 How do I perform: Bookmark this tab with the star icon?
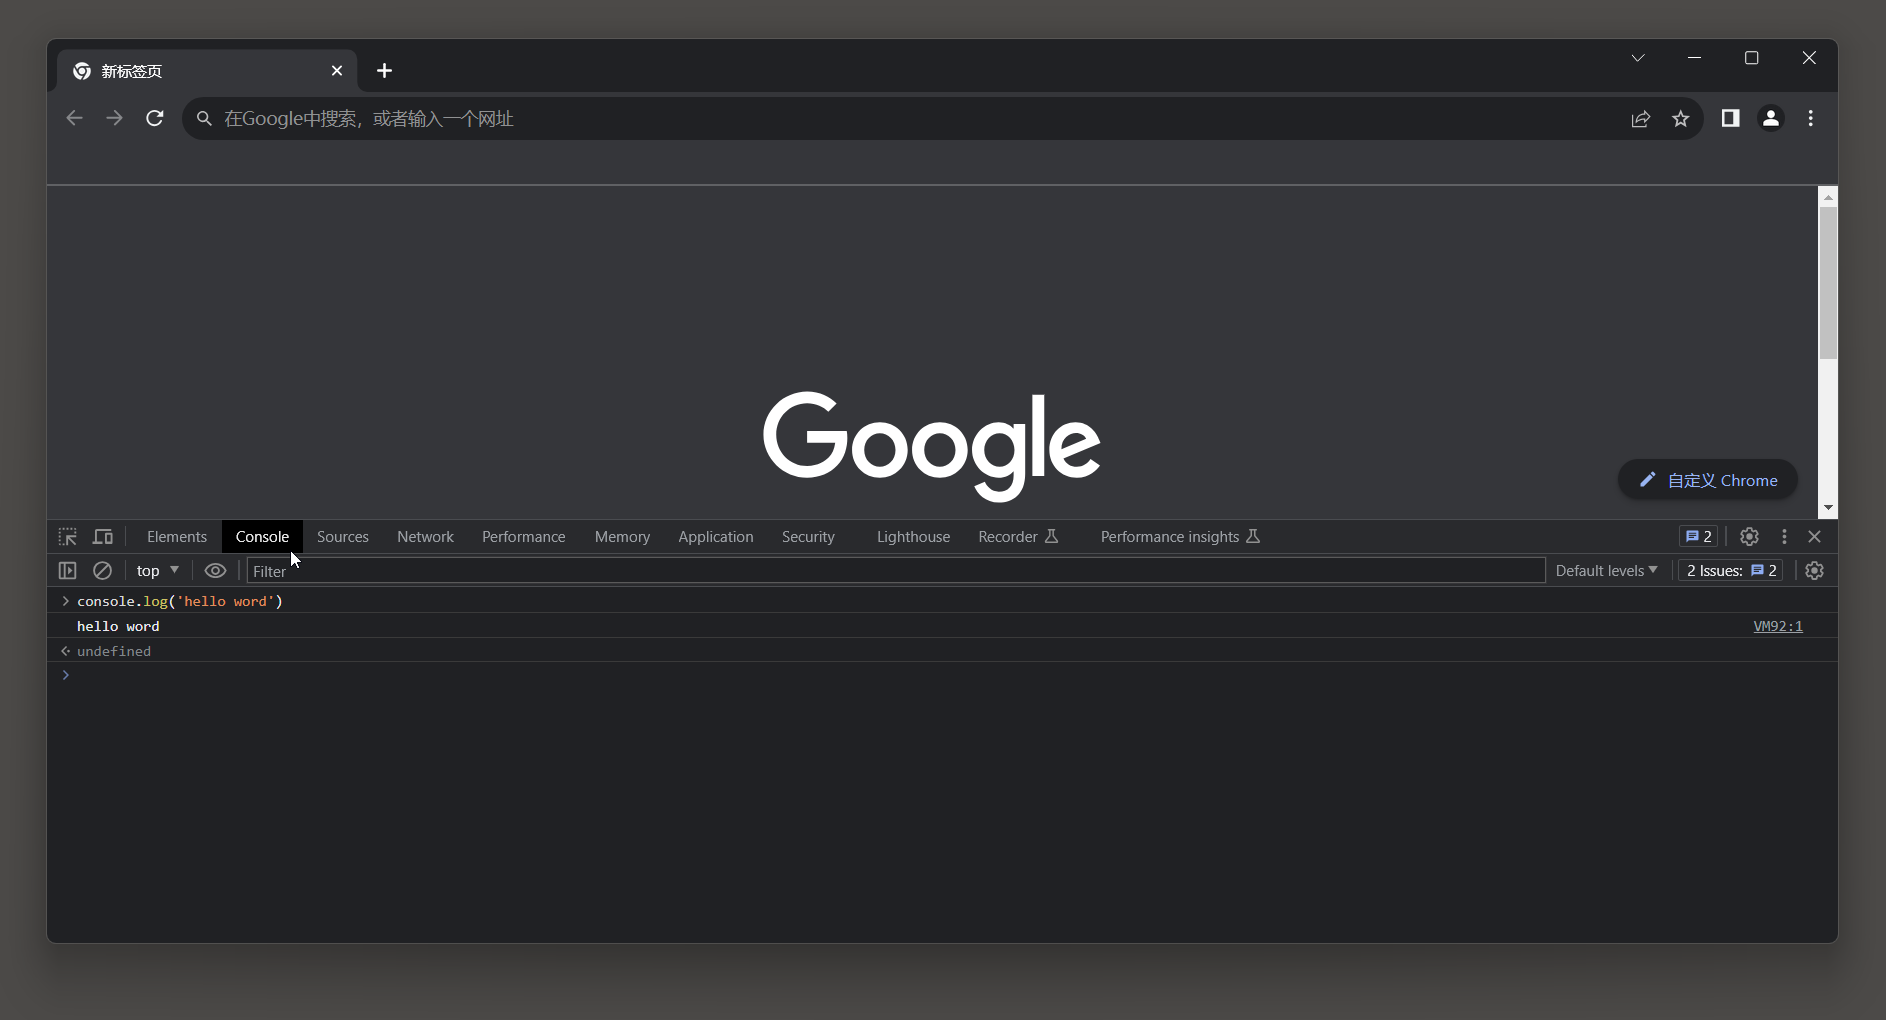click(x=1681, y=119)
